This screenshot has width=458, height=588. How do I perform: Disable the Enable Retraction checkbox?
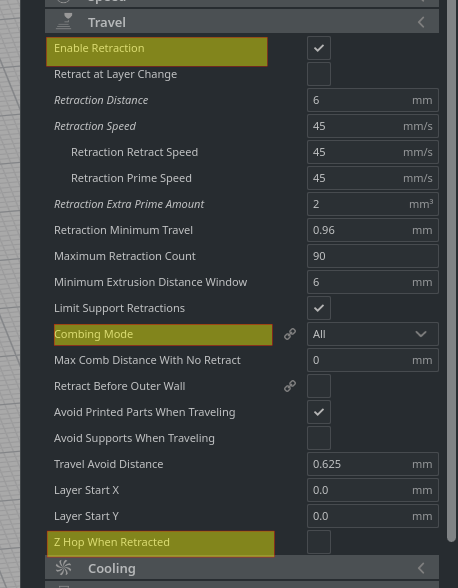[x=319, y=48]
